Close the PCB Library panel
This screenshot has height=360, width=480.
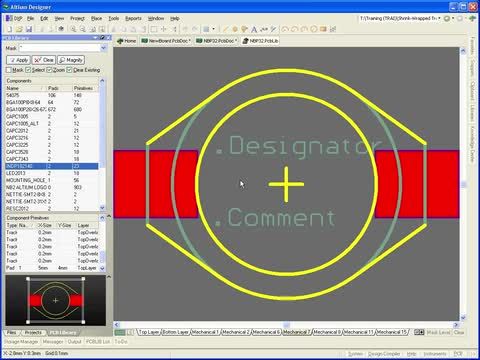click(x=108, y=38)
